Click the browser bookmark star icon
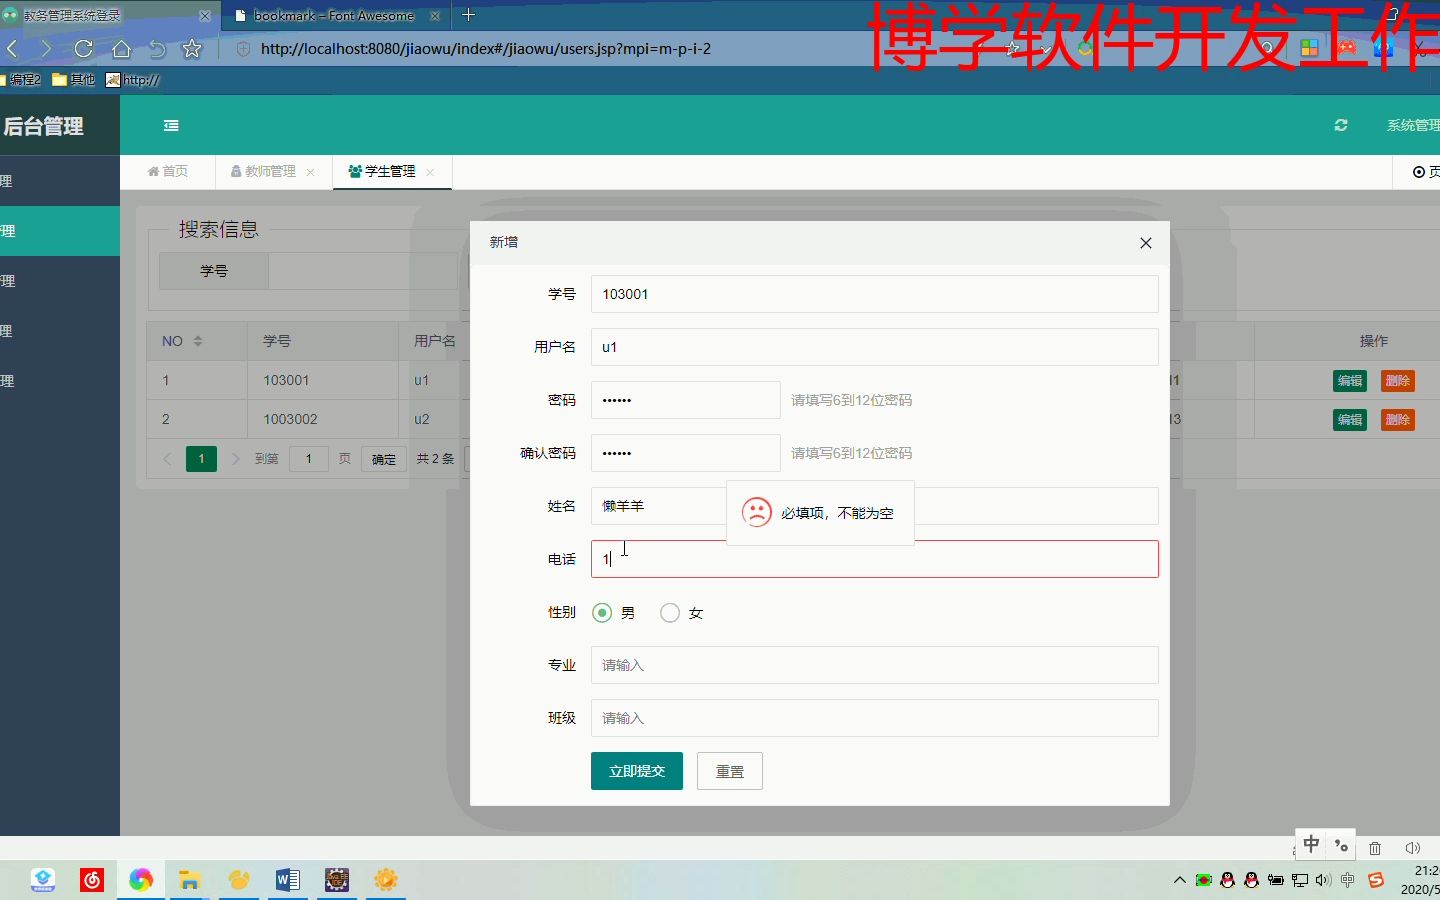1440x900 pixels. tap(191, 48)
